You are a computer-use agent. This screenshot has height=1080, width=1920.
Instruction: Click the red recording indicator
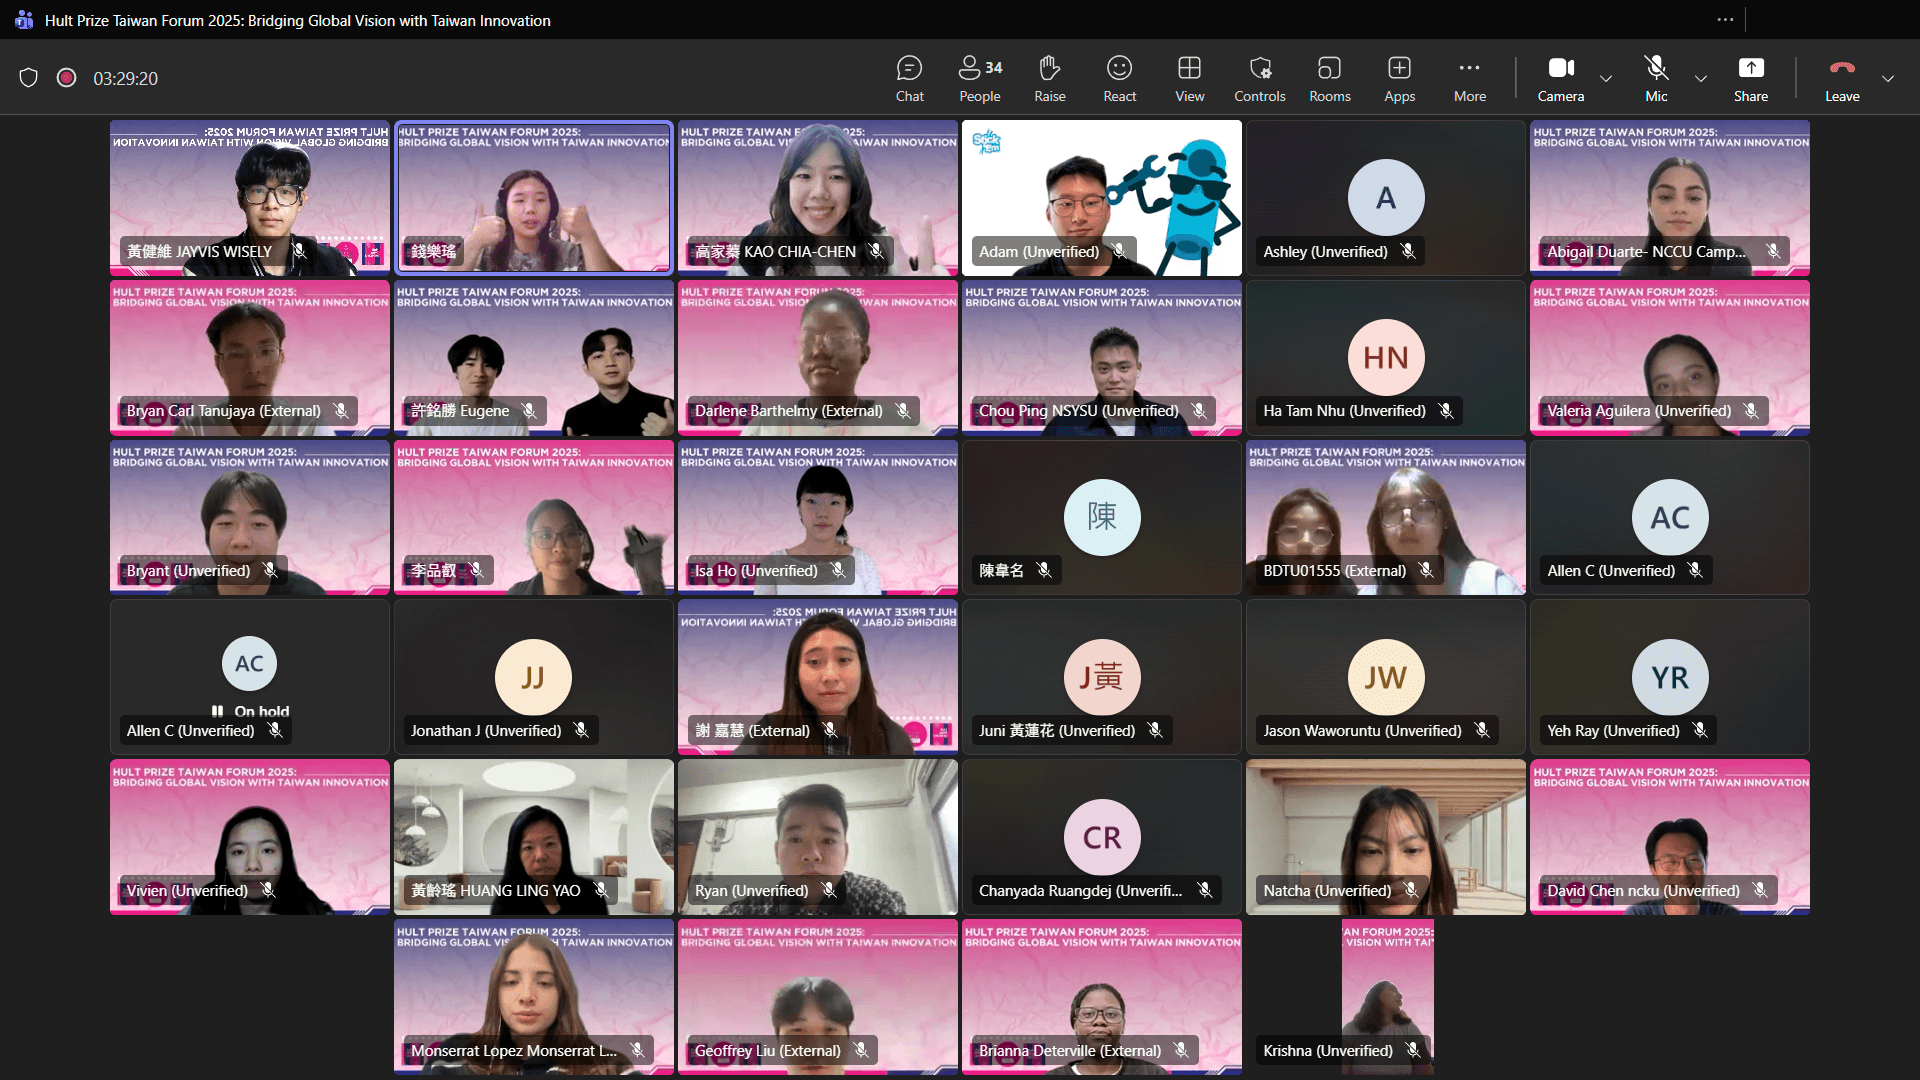66,78
